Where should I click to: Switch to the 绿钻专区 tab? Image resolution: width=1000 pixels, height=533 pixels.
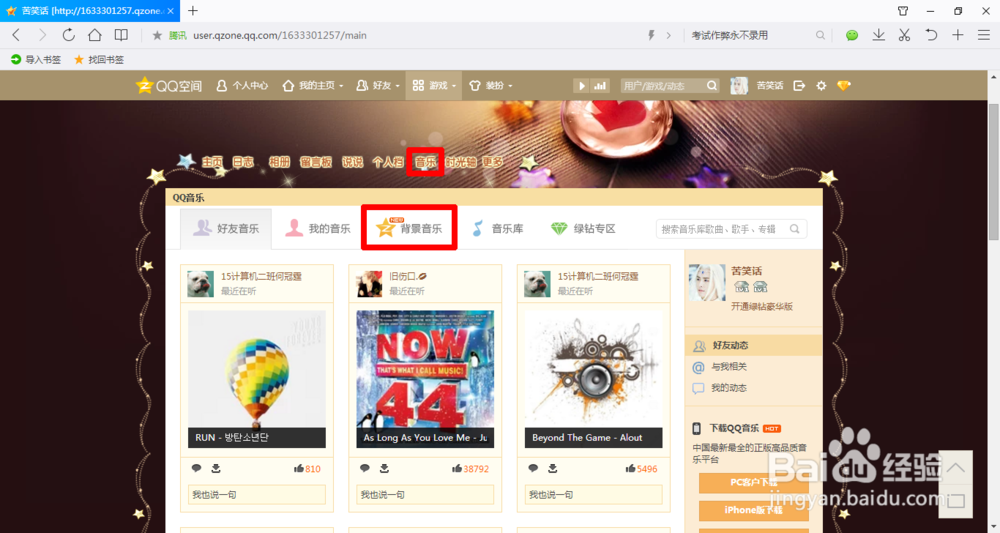[584, 228]
